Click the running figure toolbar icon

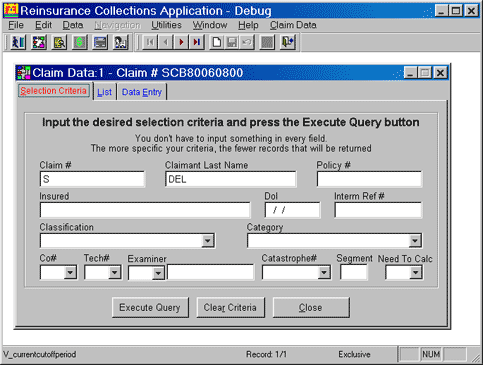click(x=18, y=42)
